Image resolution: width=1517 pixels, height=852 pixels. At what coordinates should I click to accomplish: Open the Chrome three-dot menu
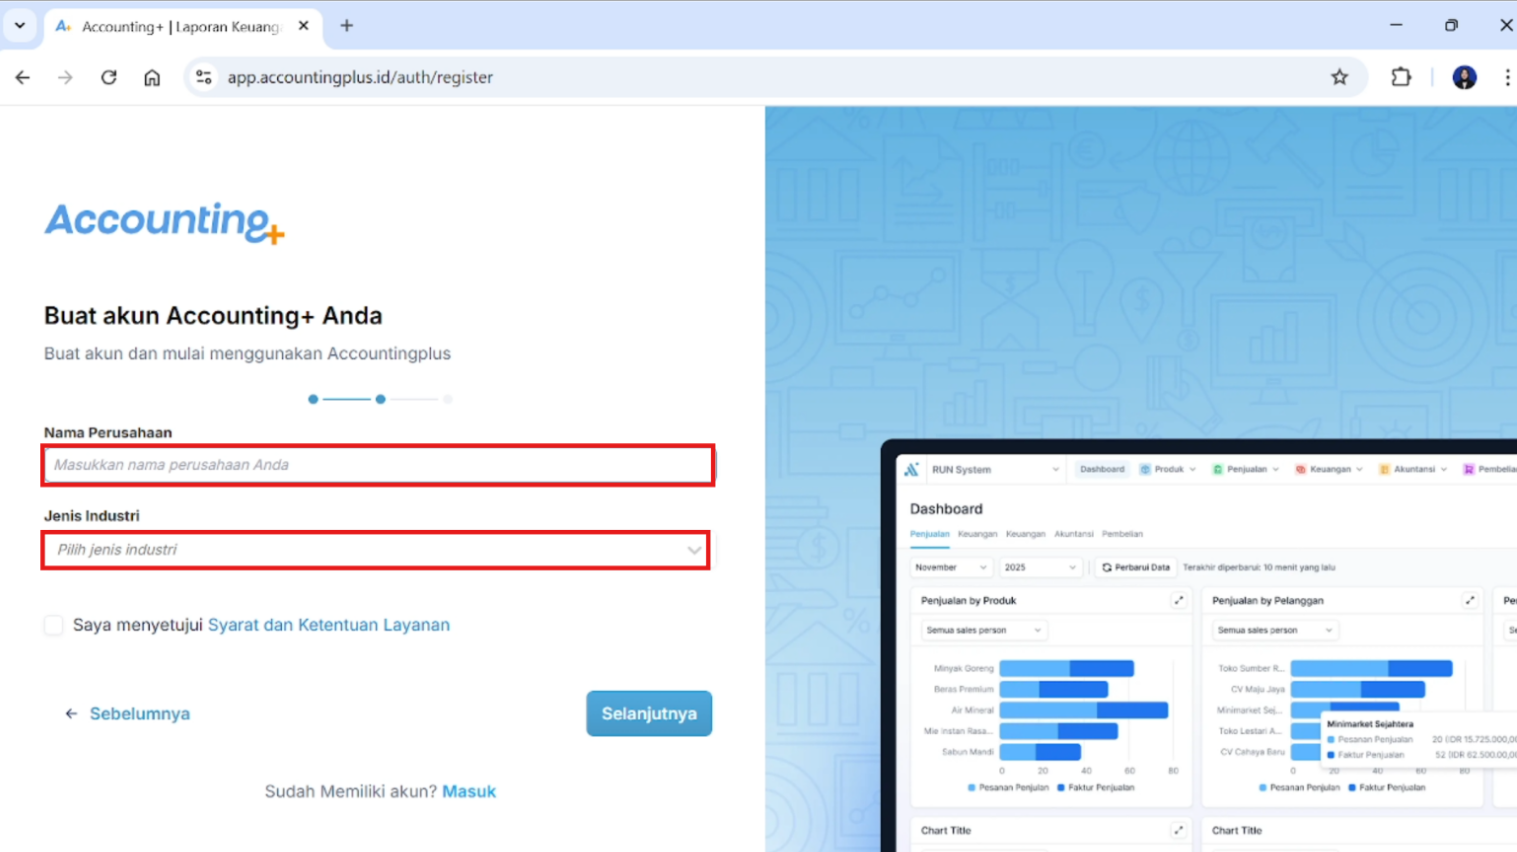[x=1507, y=77]
